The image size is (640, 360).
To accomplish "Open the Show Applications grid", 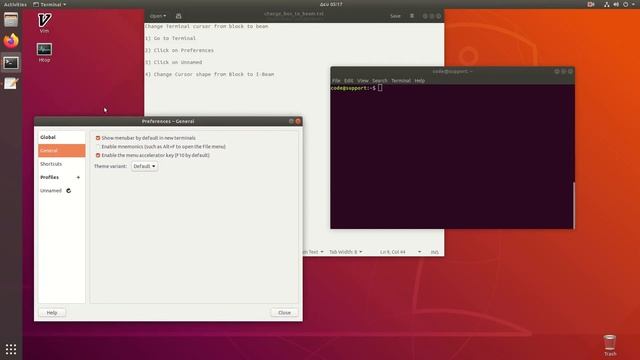I will (x=11, y=349).
